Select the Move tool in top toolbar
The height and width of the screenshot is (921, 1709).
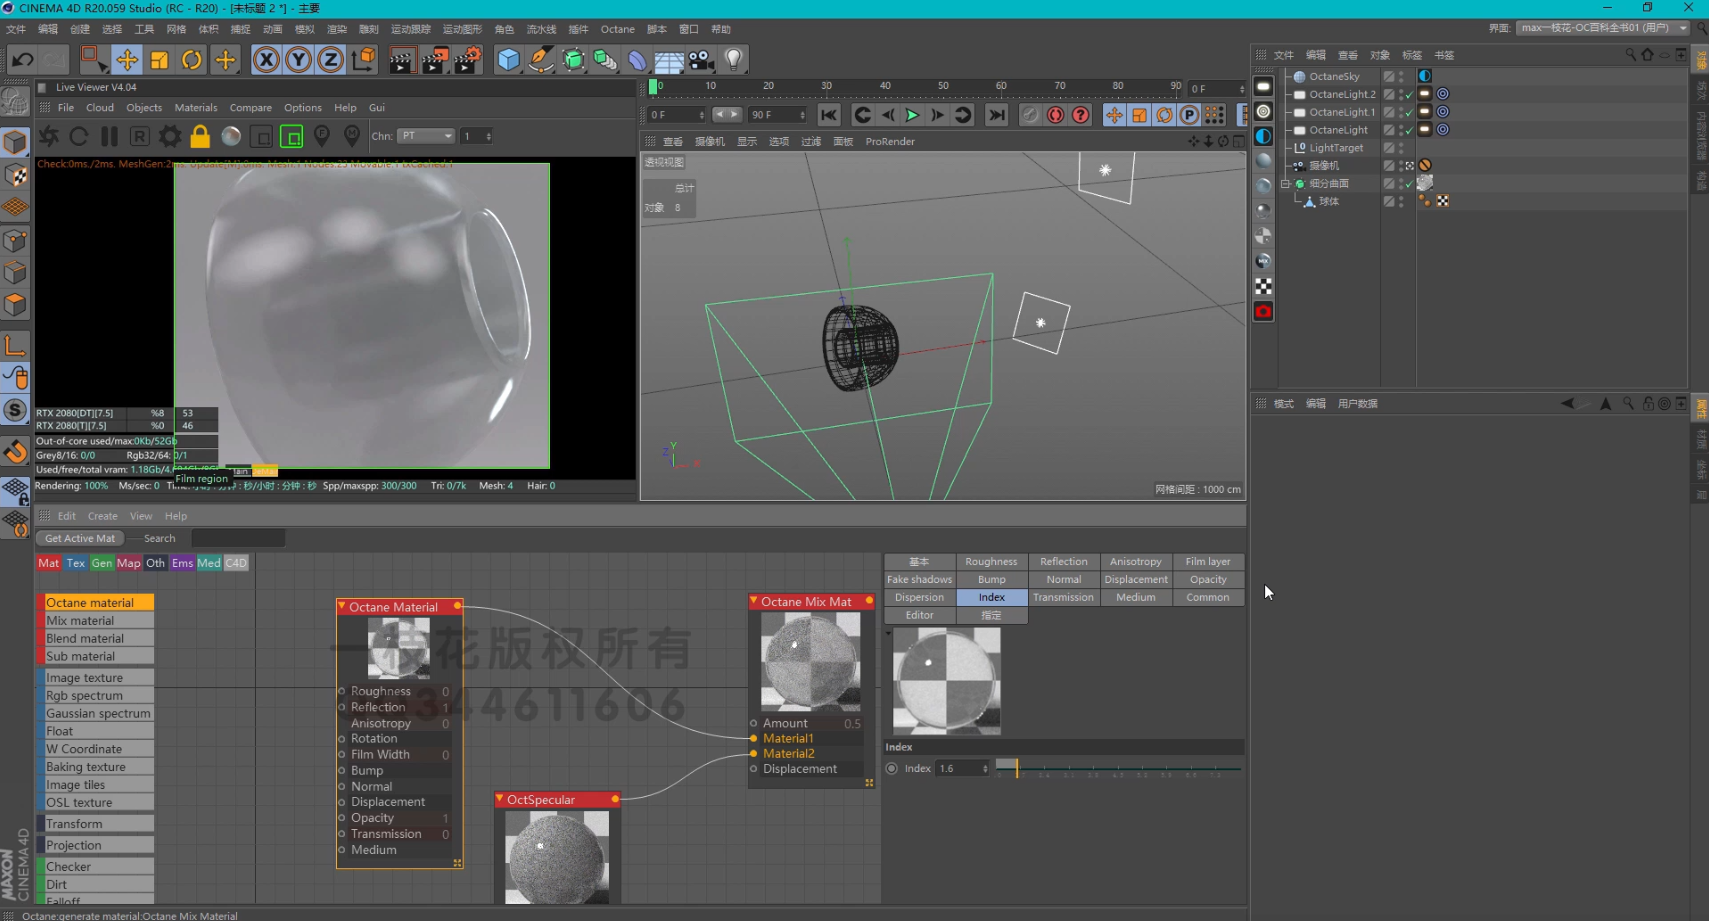126,60
